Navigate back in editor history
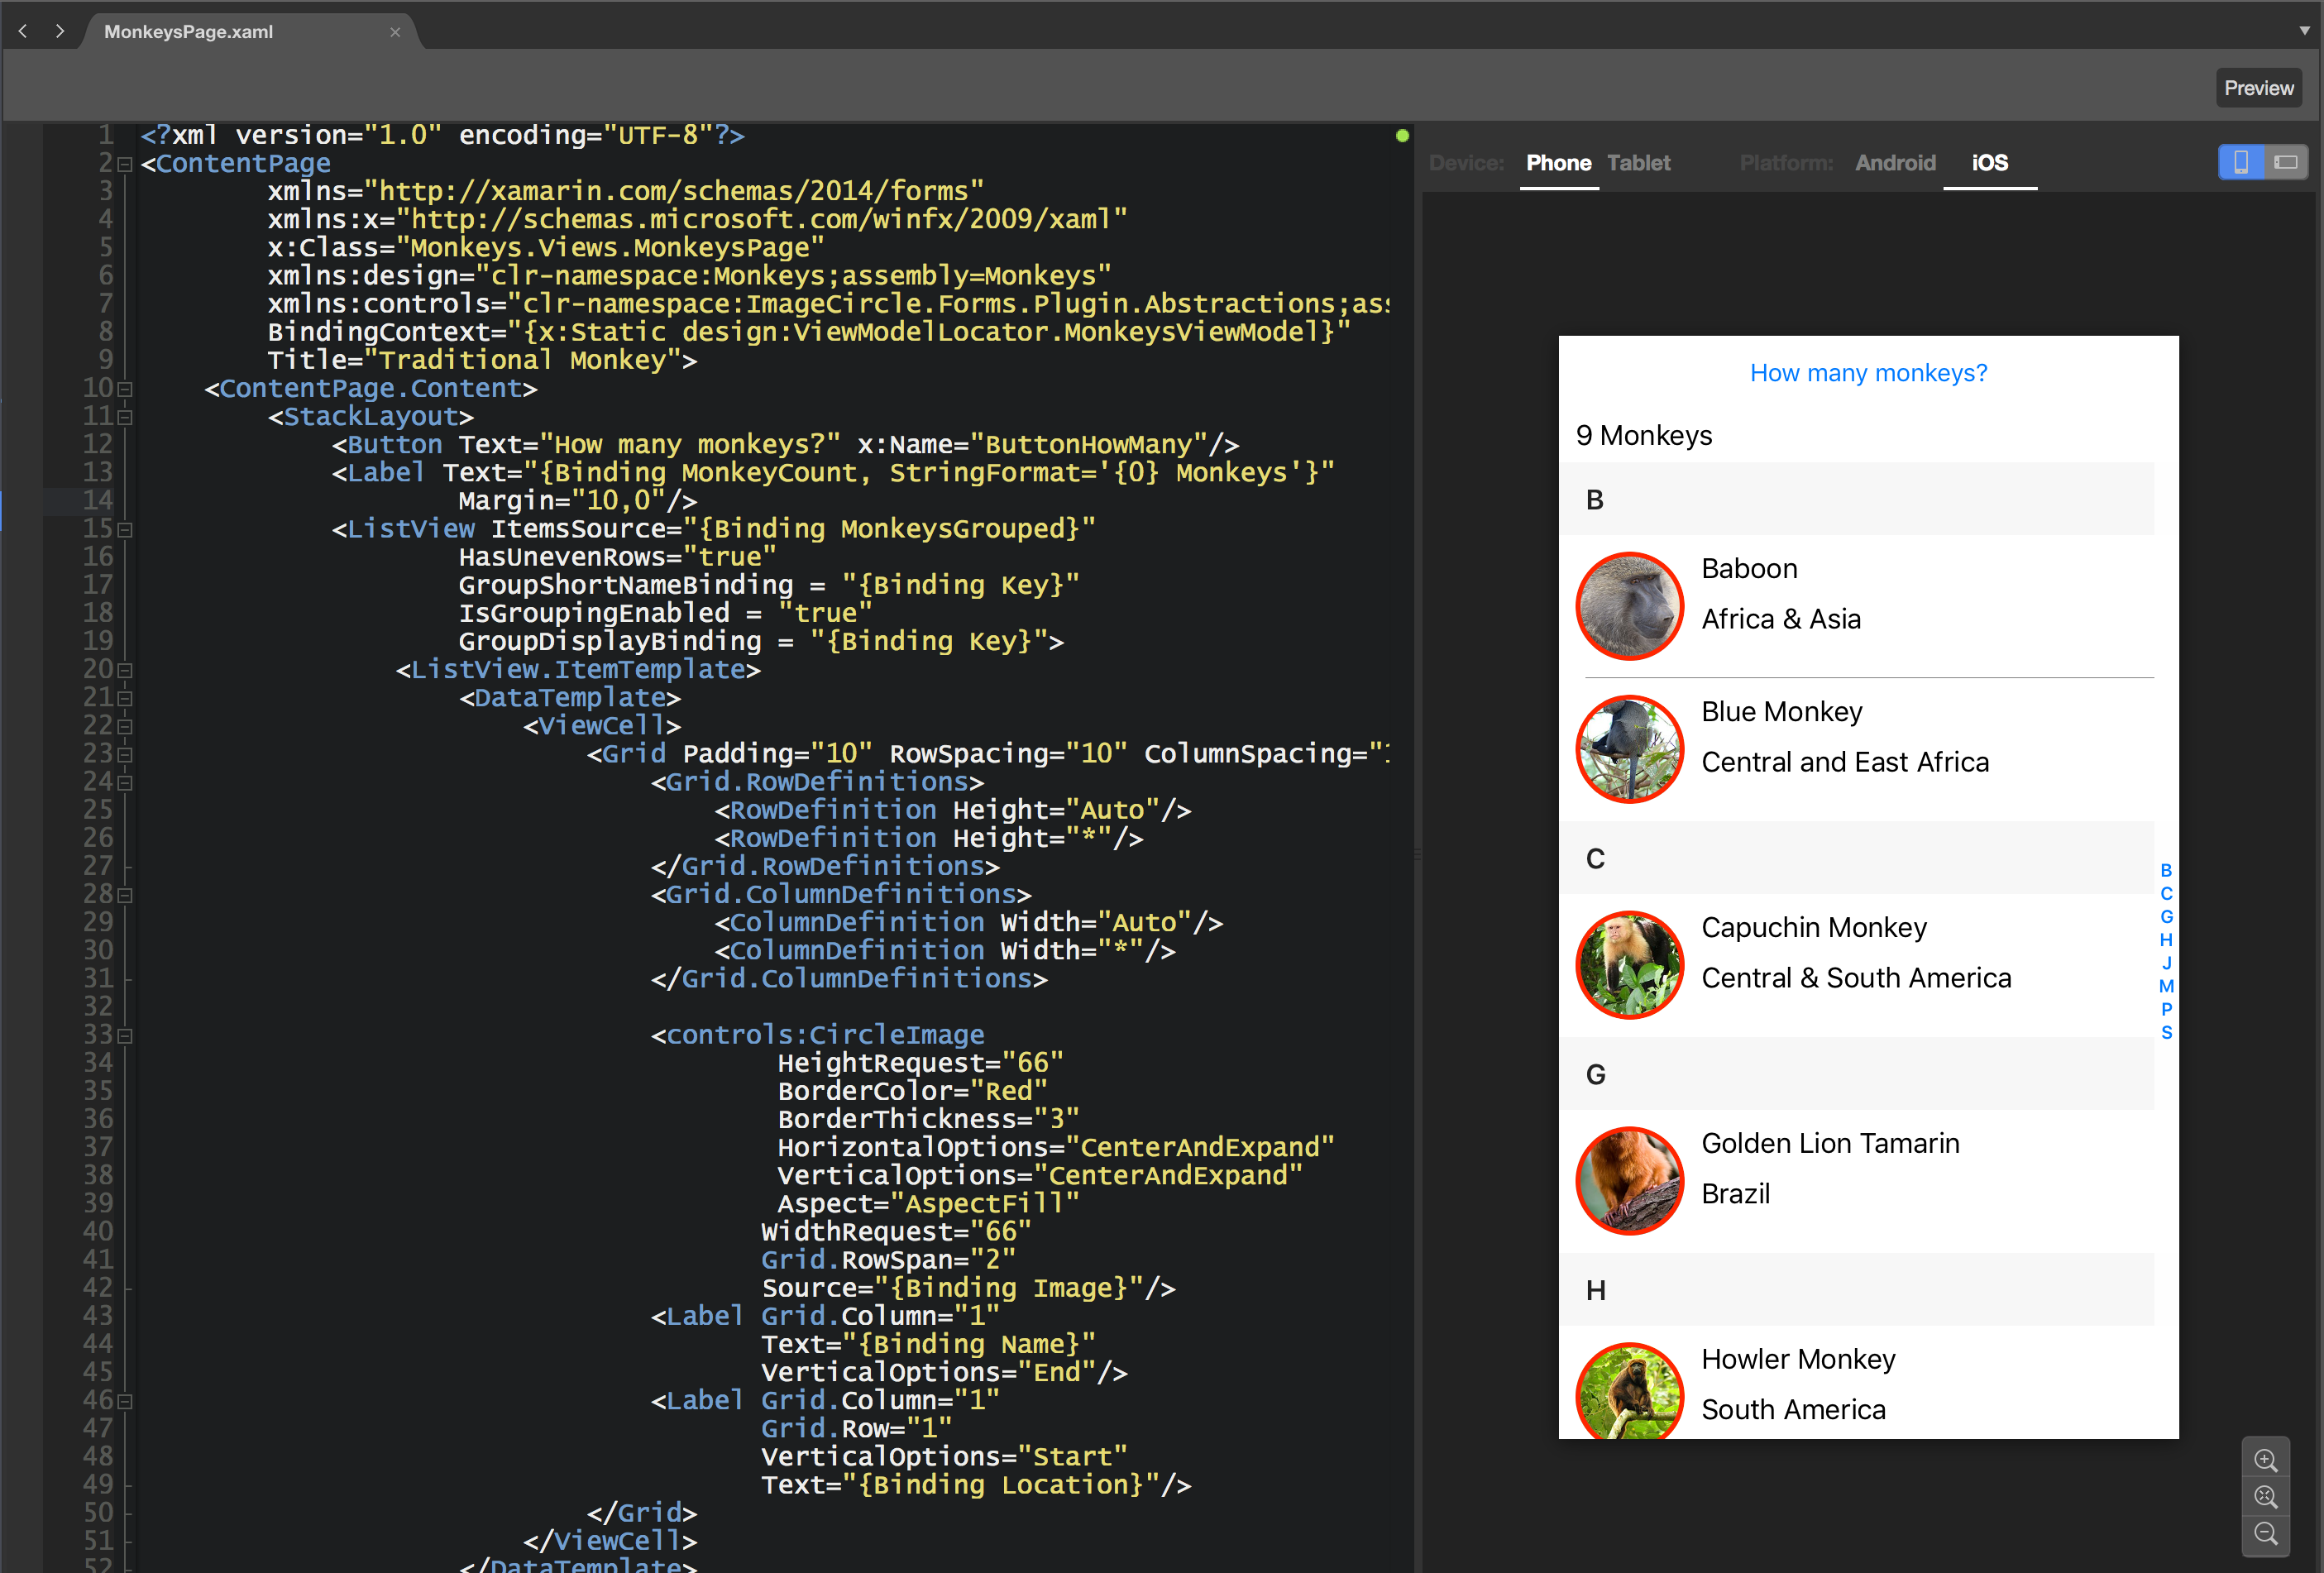The height and width of the screenshot is (1573, 2324). [x=23, y=31]
